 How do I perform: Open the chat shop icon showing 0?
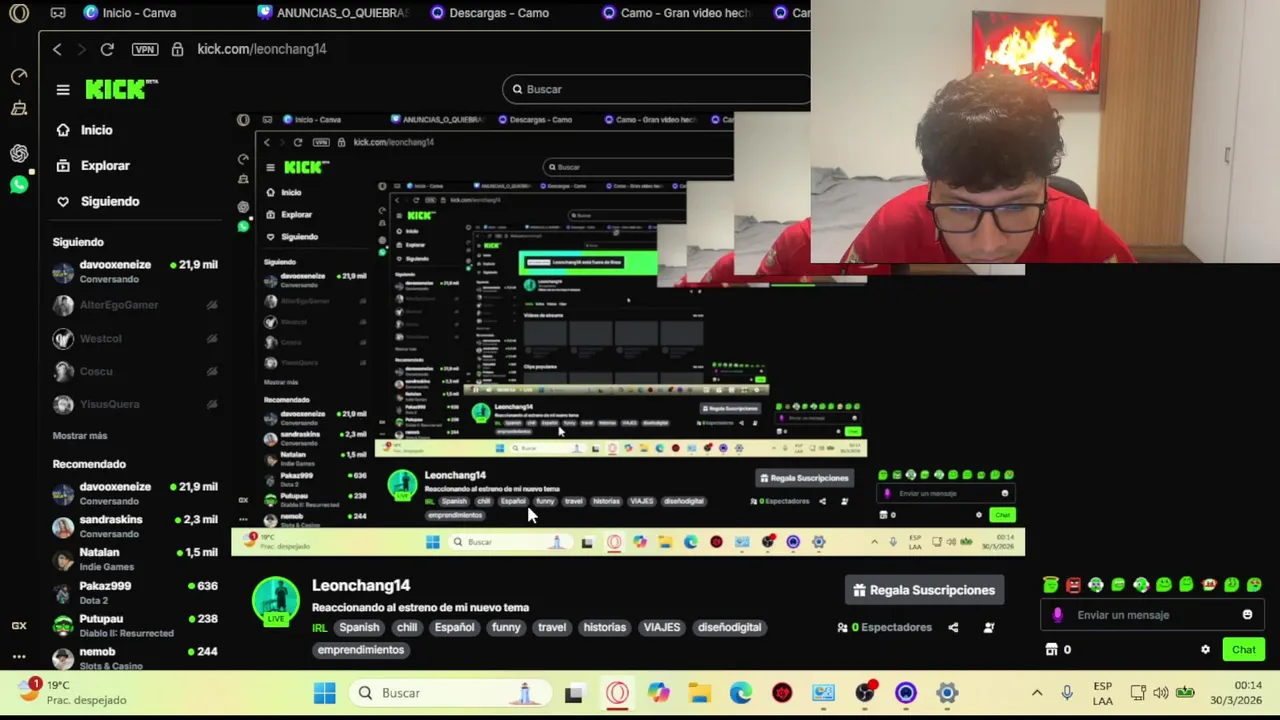point(1058,650)
